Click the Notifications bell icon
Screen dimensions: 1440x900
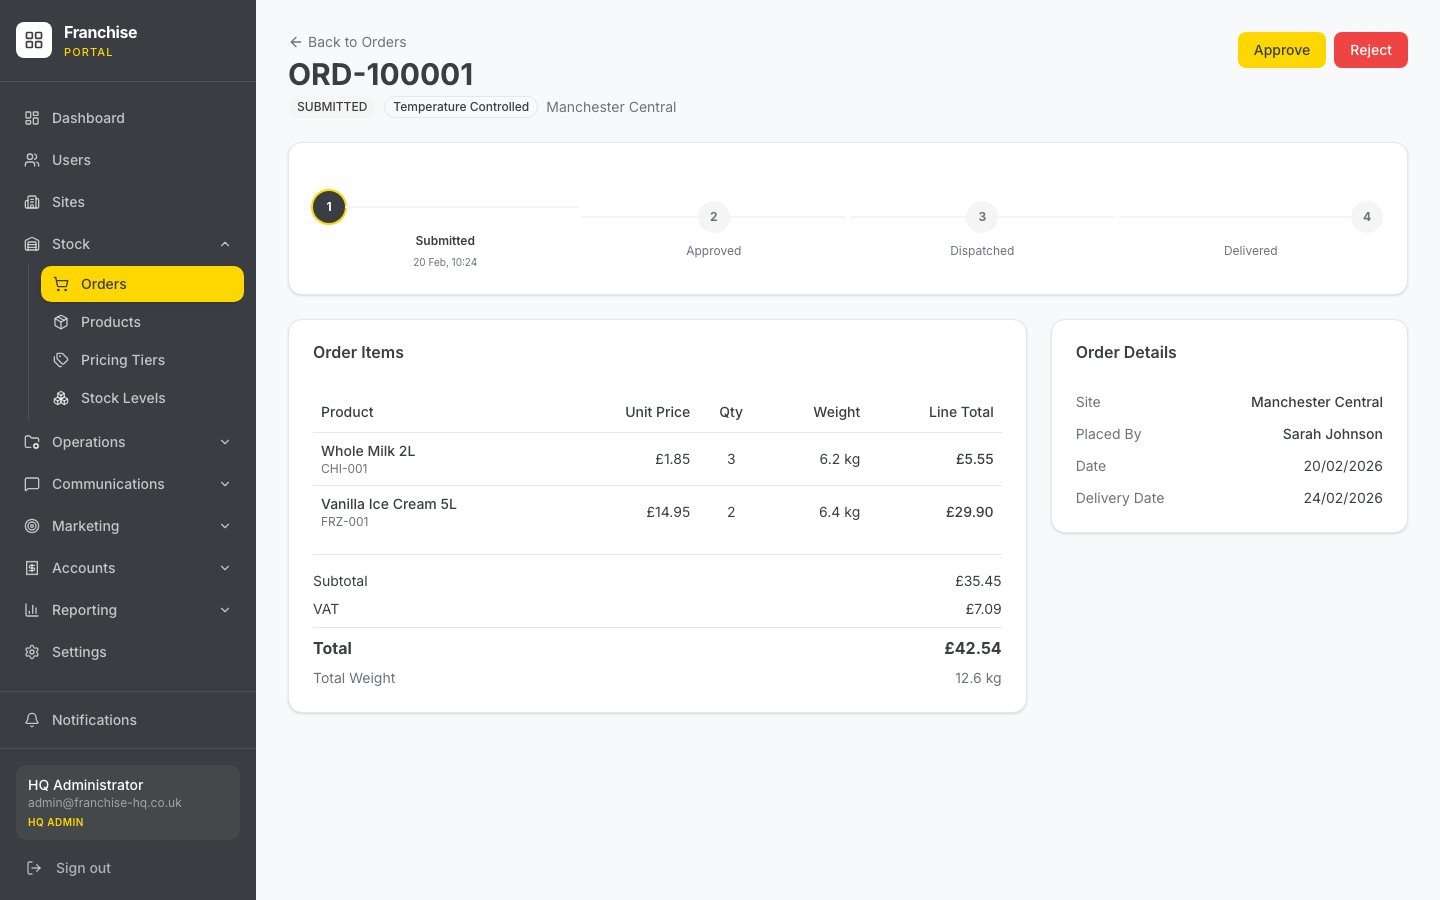[32, 720]
